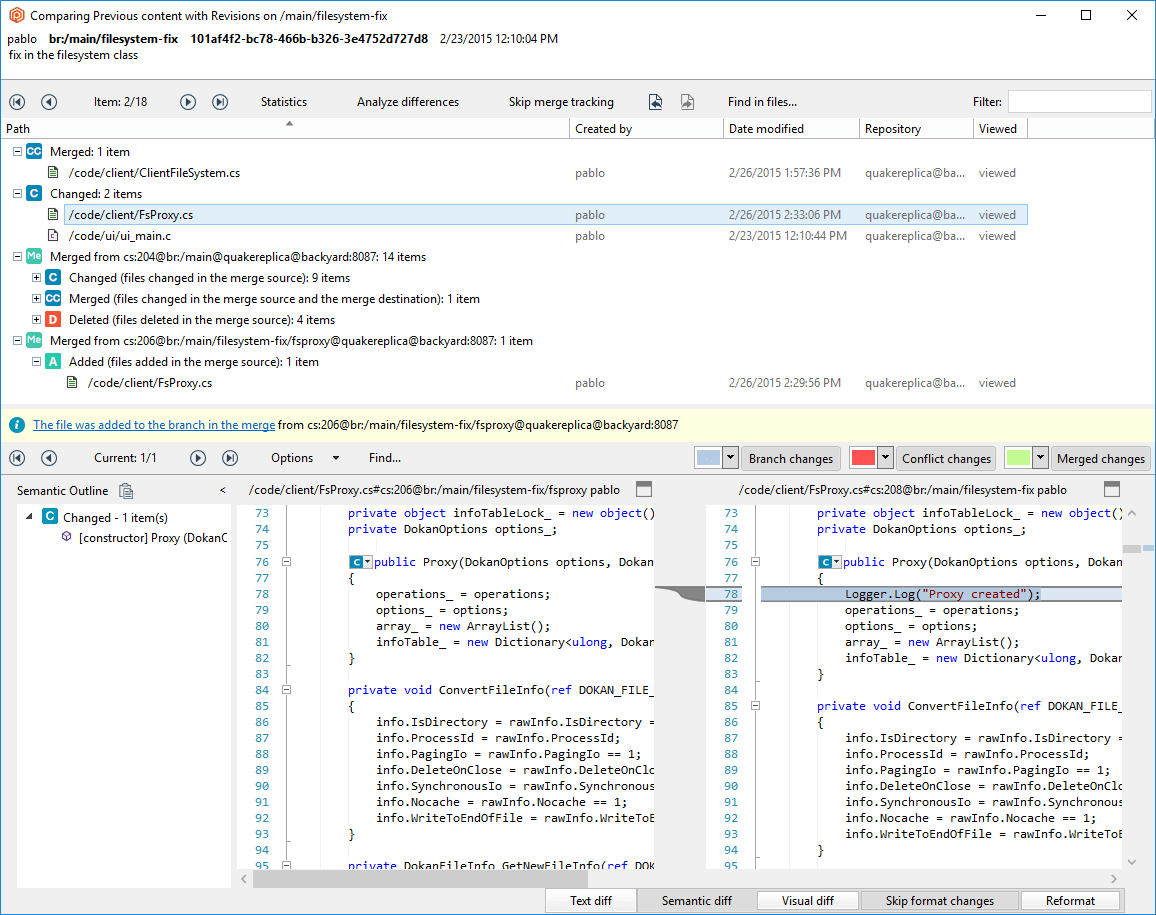This screenshot has height=915, width=1156.
Task: Open Statistics
Action: (x=284, y=102)
